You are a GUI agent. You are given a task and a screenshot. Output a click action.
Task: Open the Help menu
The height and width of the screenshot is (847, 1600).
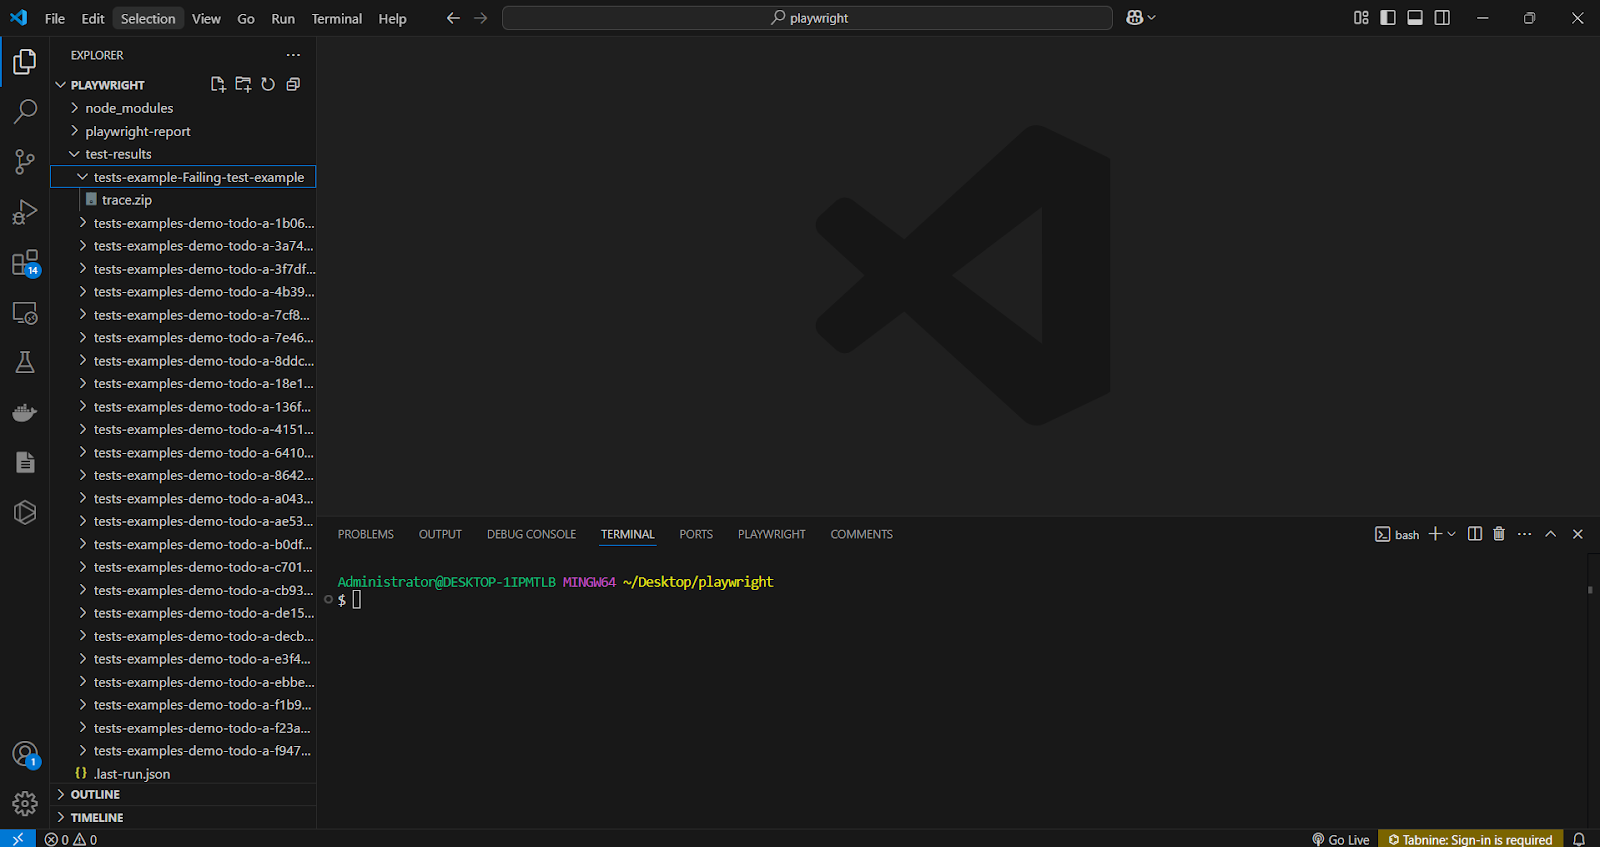pyautogui.click(x=392, y=18)
